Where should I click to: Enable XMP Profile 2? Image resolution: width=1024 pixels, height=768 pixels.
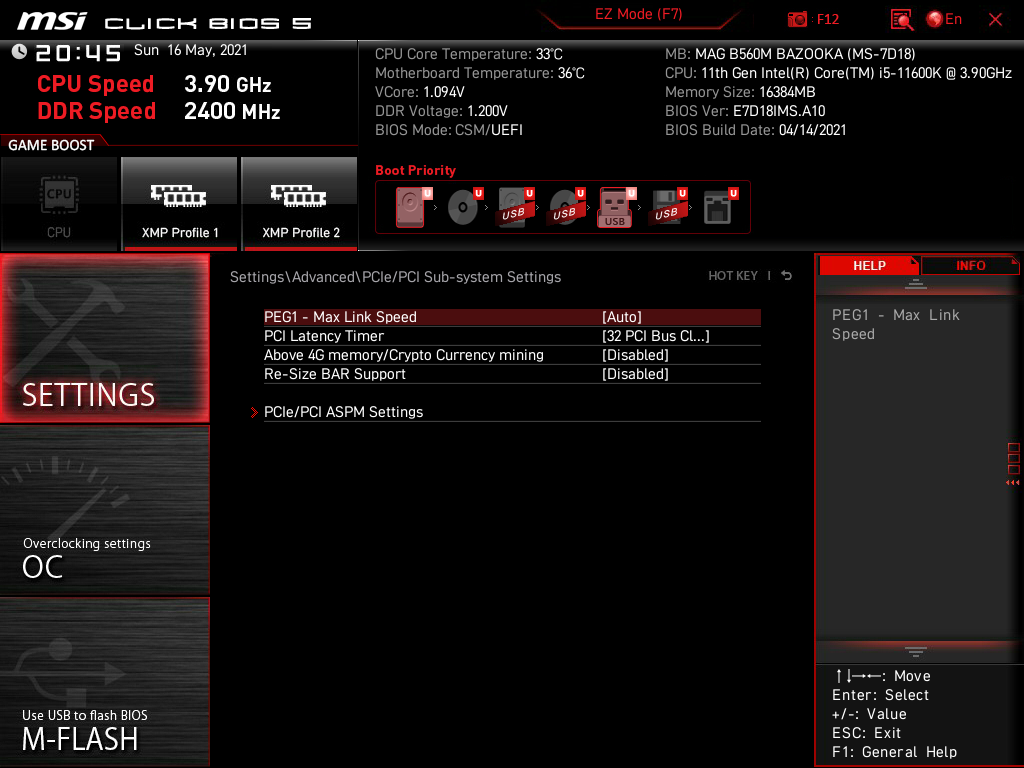click(300, 204)
